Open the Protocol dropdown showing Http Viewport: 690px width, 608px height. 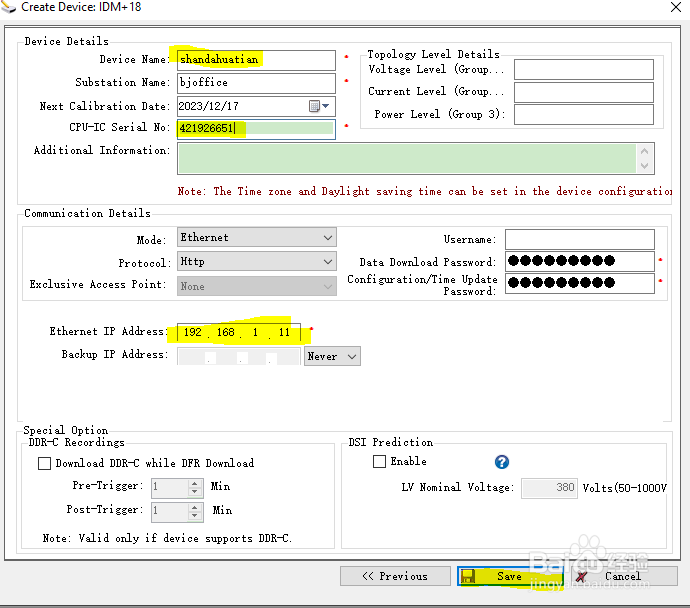pos(257,261)
